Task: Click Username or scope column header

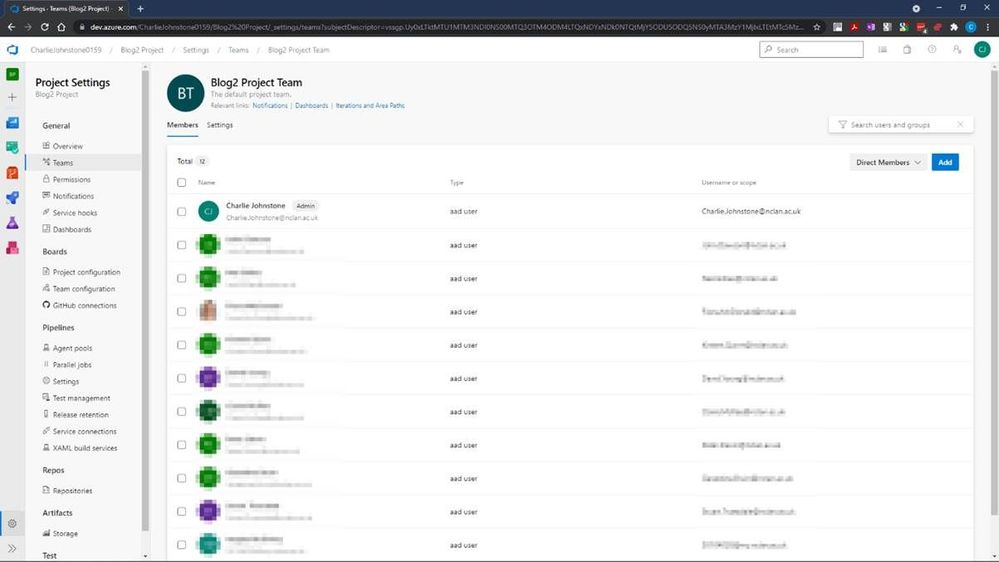Action: pyautogui.click(x=729, y=182)
